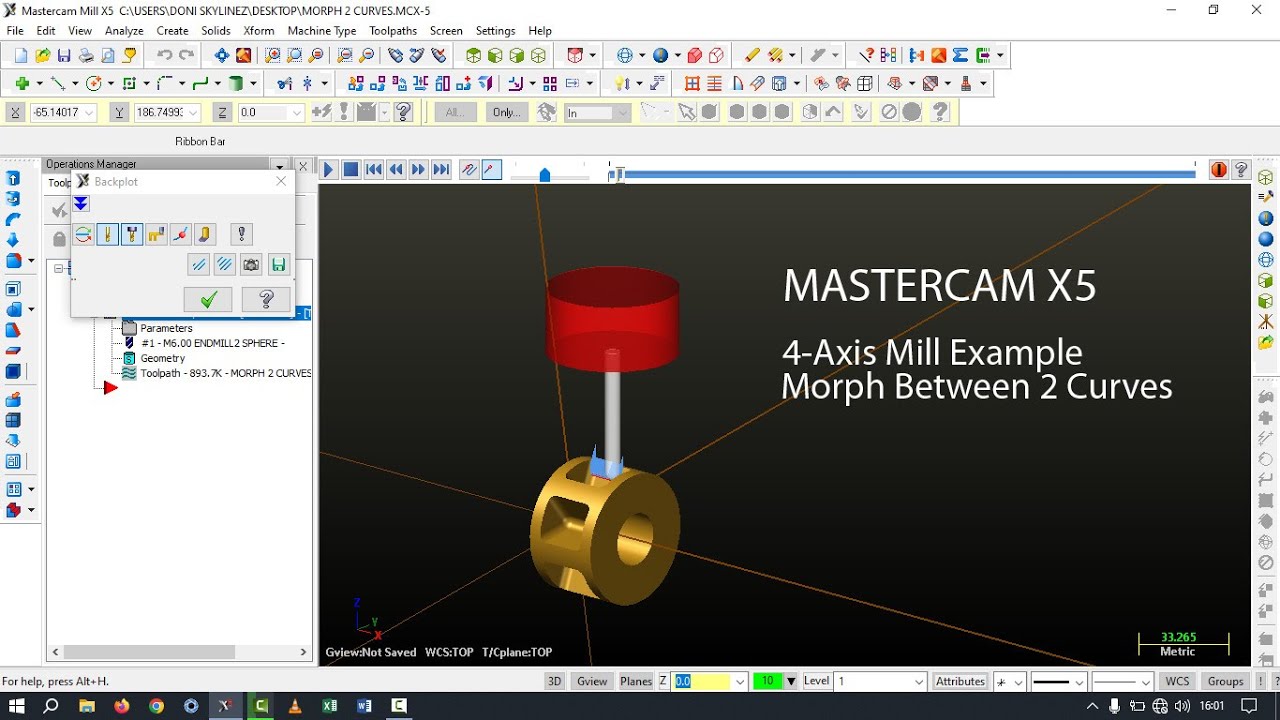Toggle Backplot display endpoints icon
This screenshot has width=1280, height=720.
tap(180, 234)
